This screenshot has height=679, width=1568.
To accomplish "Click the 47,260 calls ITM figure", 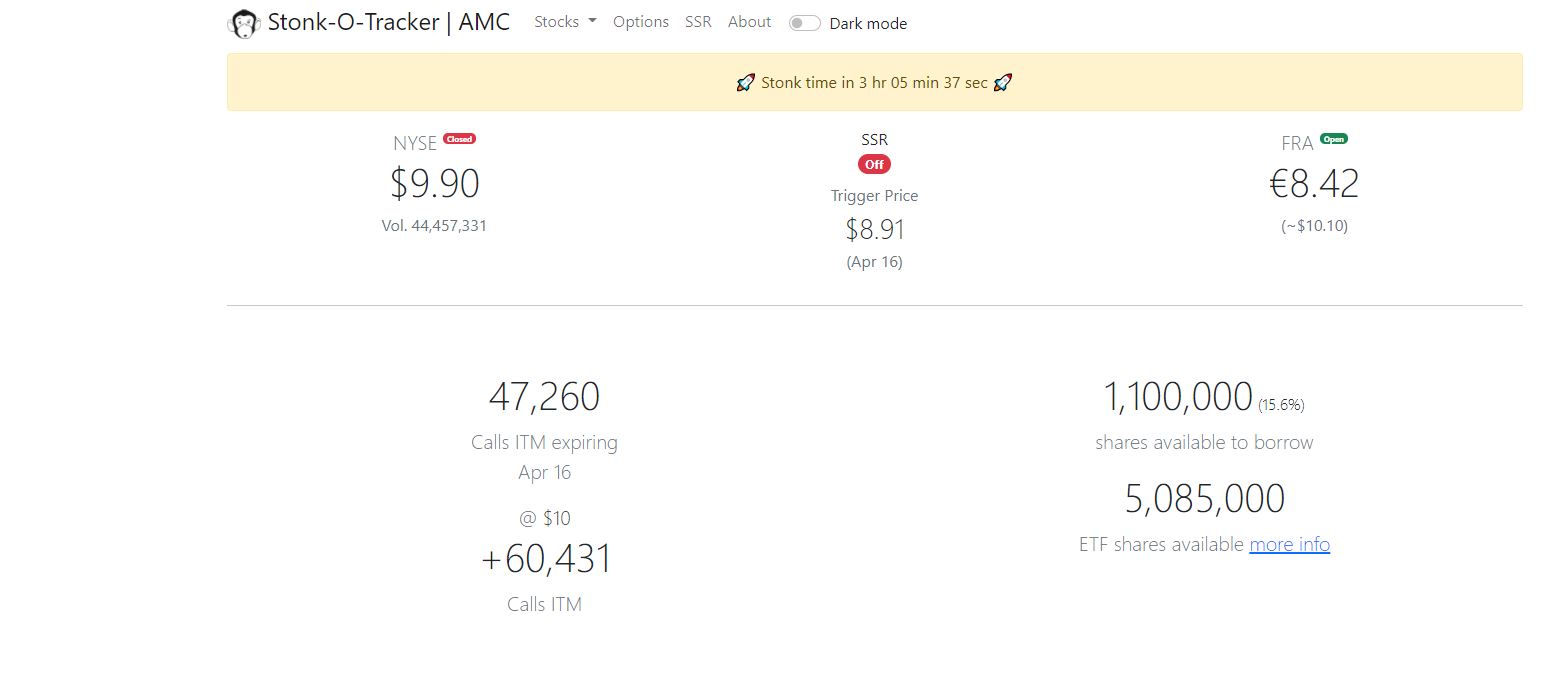I will point(544,397).
